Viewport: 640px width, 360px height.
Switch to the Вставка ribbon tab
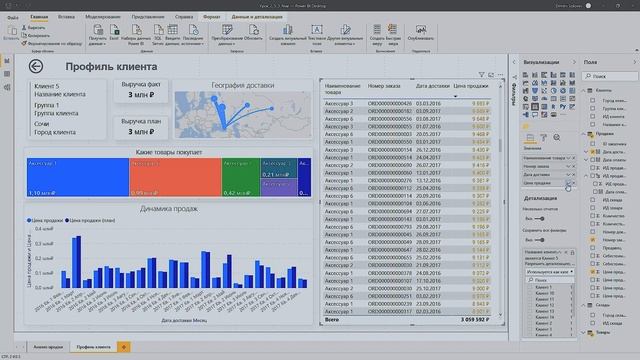coord(66,17)
